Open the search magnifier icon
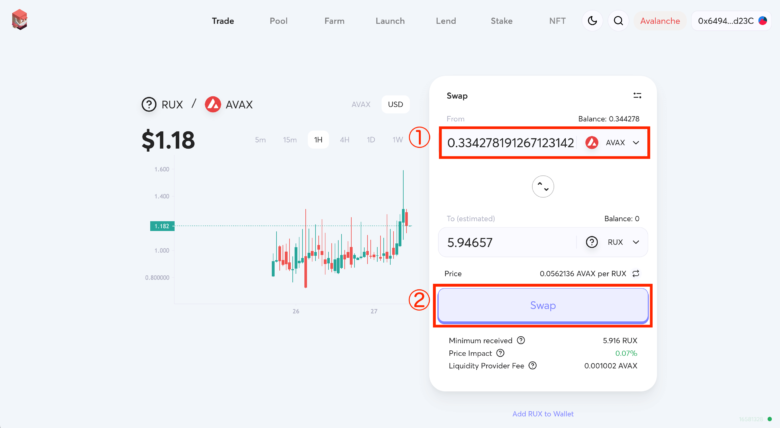This screenshot has width=780, height=428. (618, 21)
